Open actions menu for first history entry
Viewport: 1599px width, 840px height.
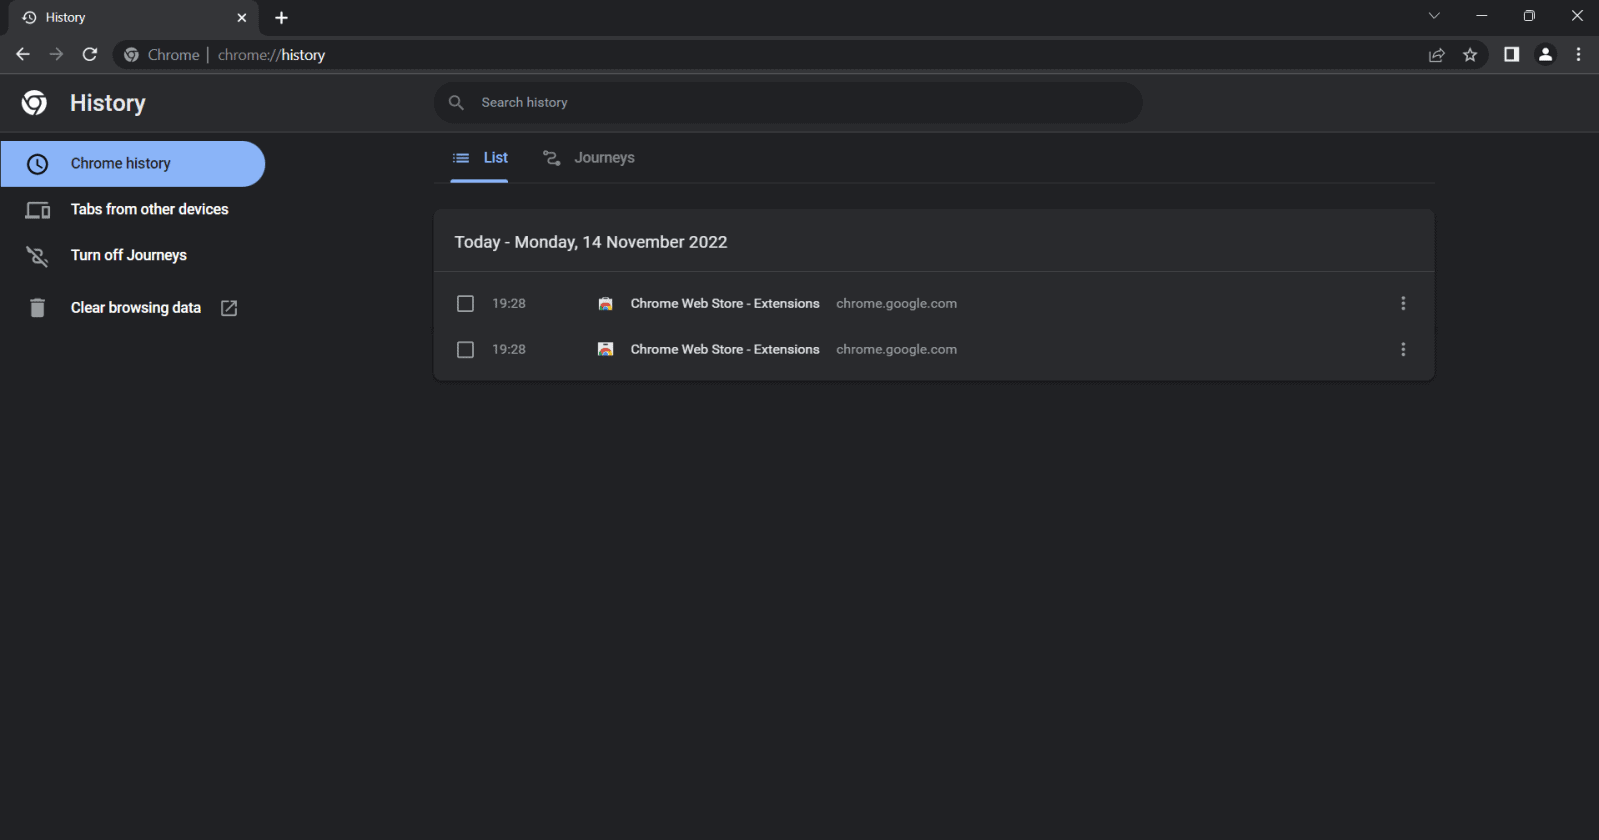[x=1403, y=304]
